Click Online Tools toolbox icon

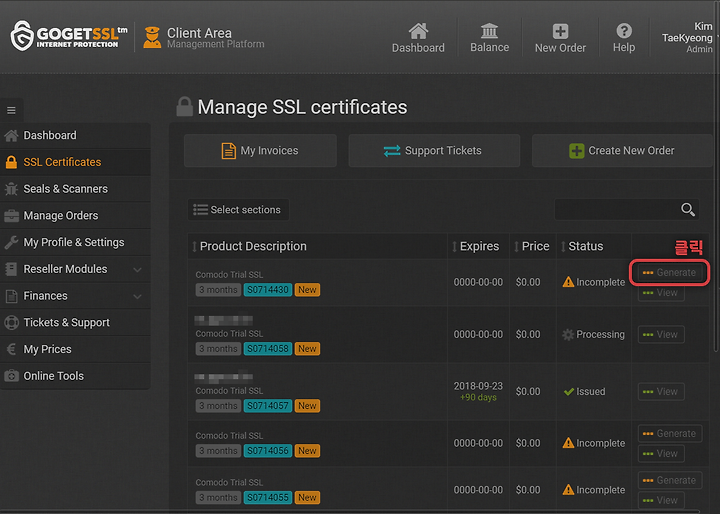(x=11, y=376)
